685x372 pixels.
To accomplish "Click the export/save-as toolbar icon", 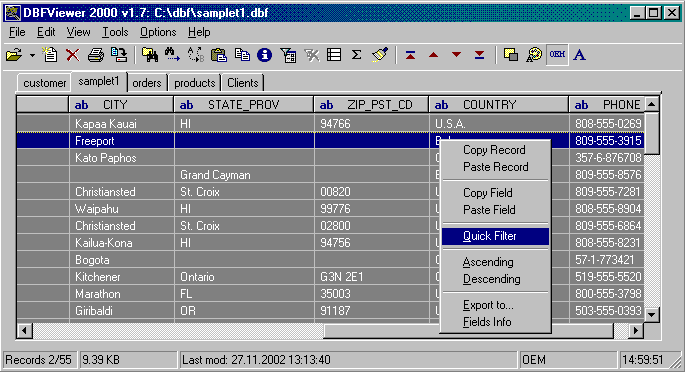I will (x=119, y=55).
